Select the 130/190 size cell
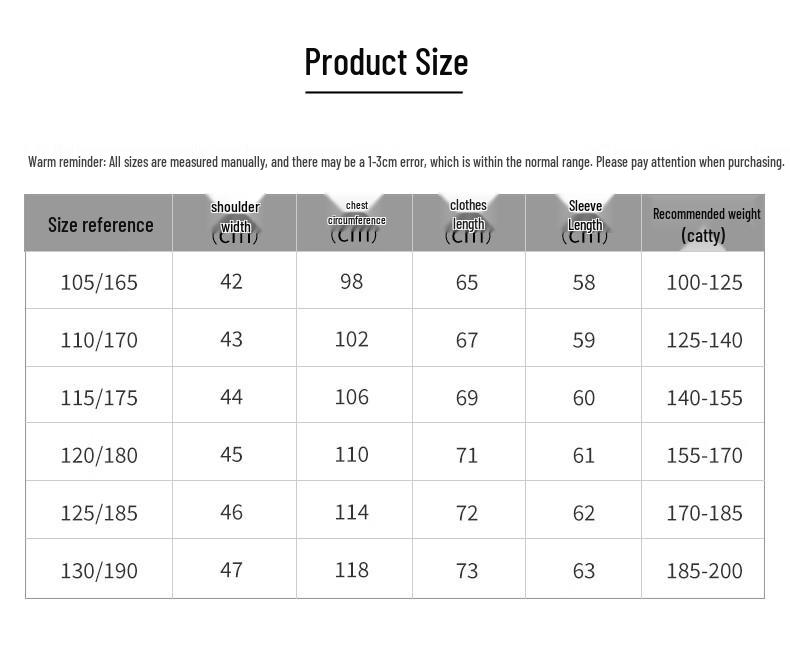 tap(99, 571)
